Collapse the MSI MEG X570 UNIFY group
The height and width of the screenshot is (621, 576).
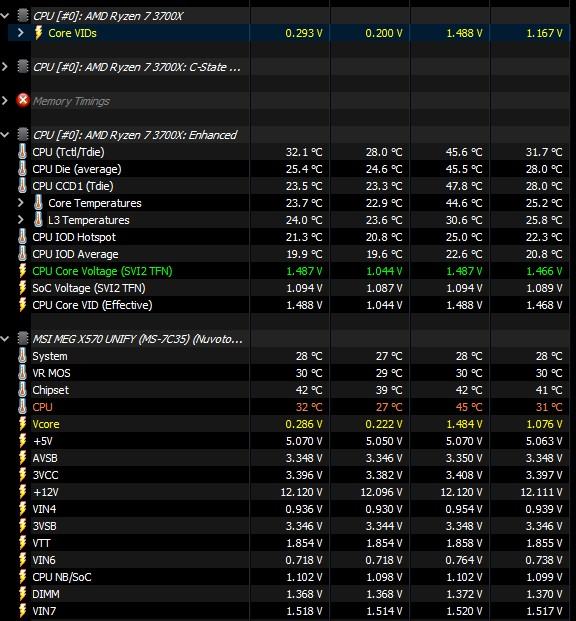[x=5, y=339]
